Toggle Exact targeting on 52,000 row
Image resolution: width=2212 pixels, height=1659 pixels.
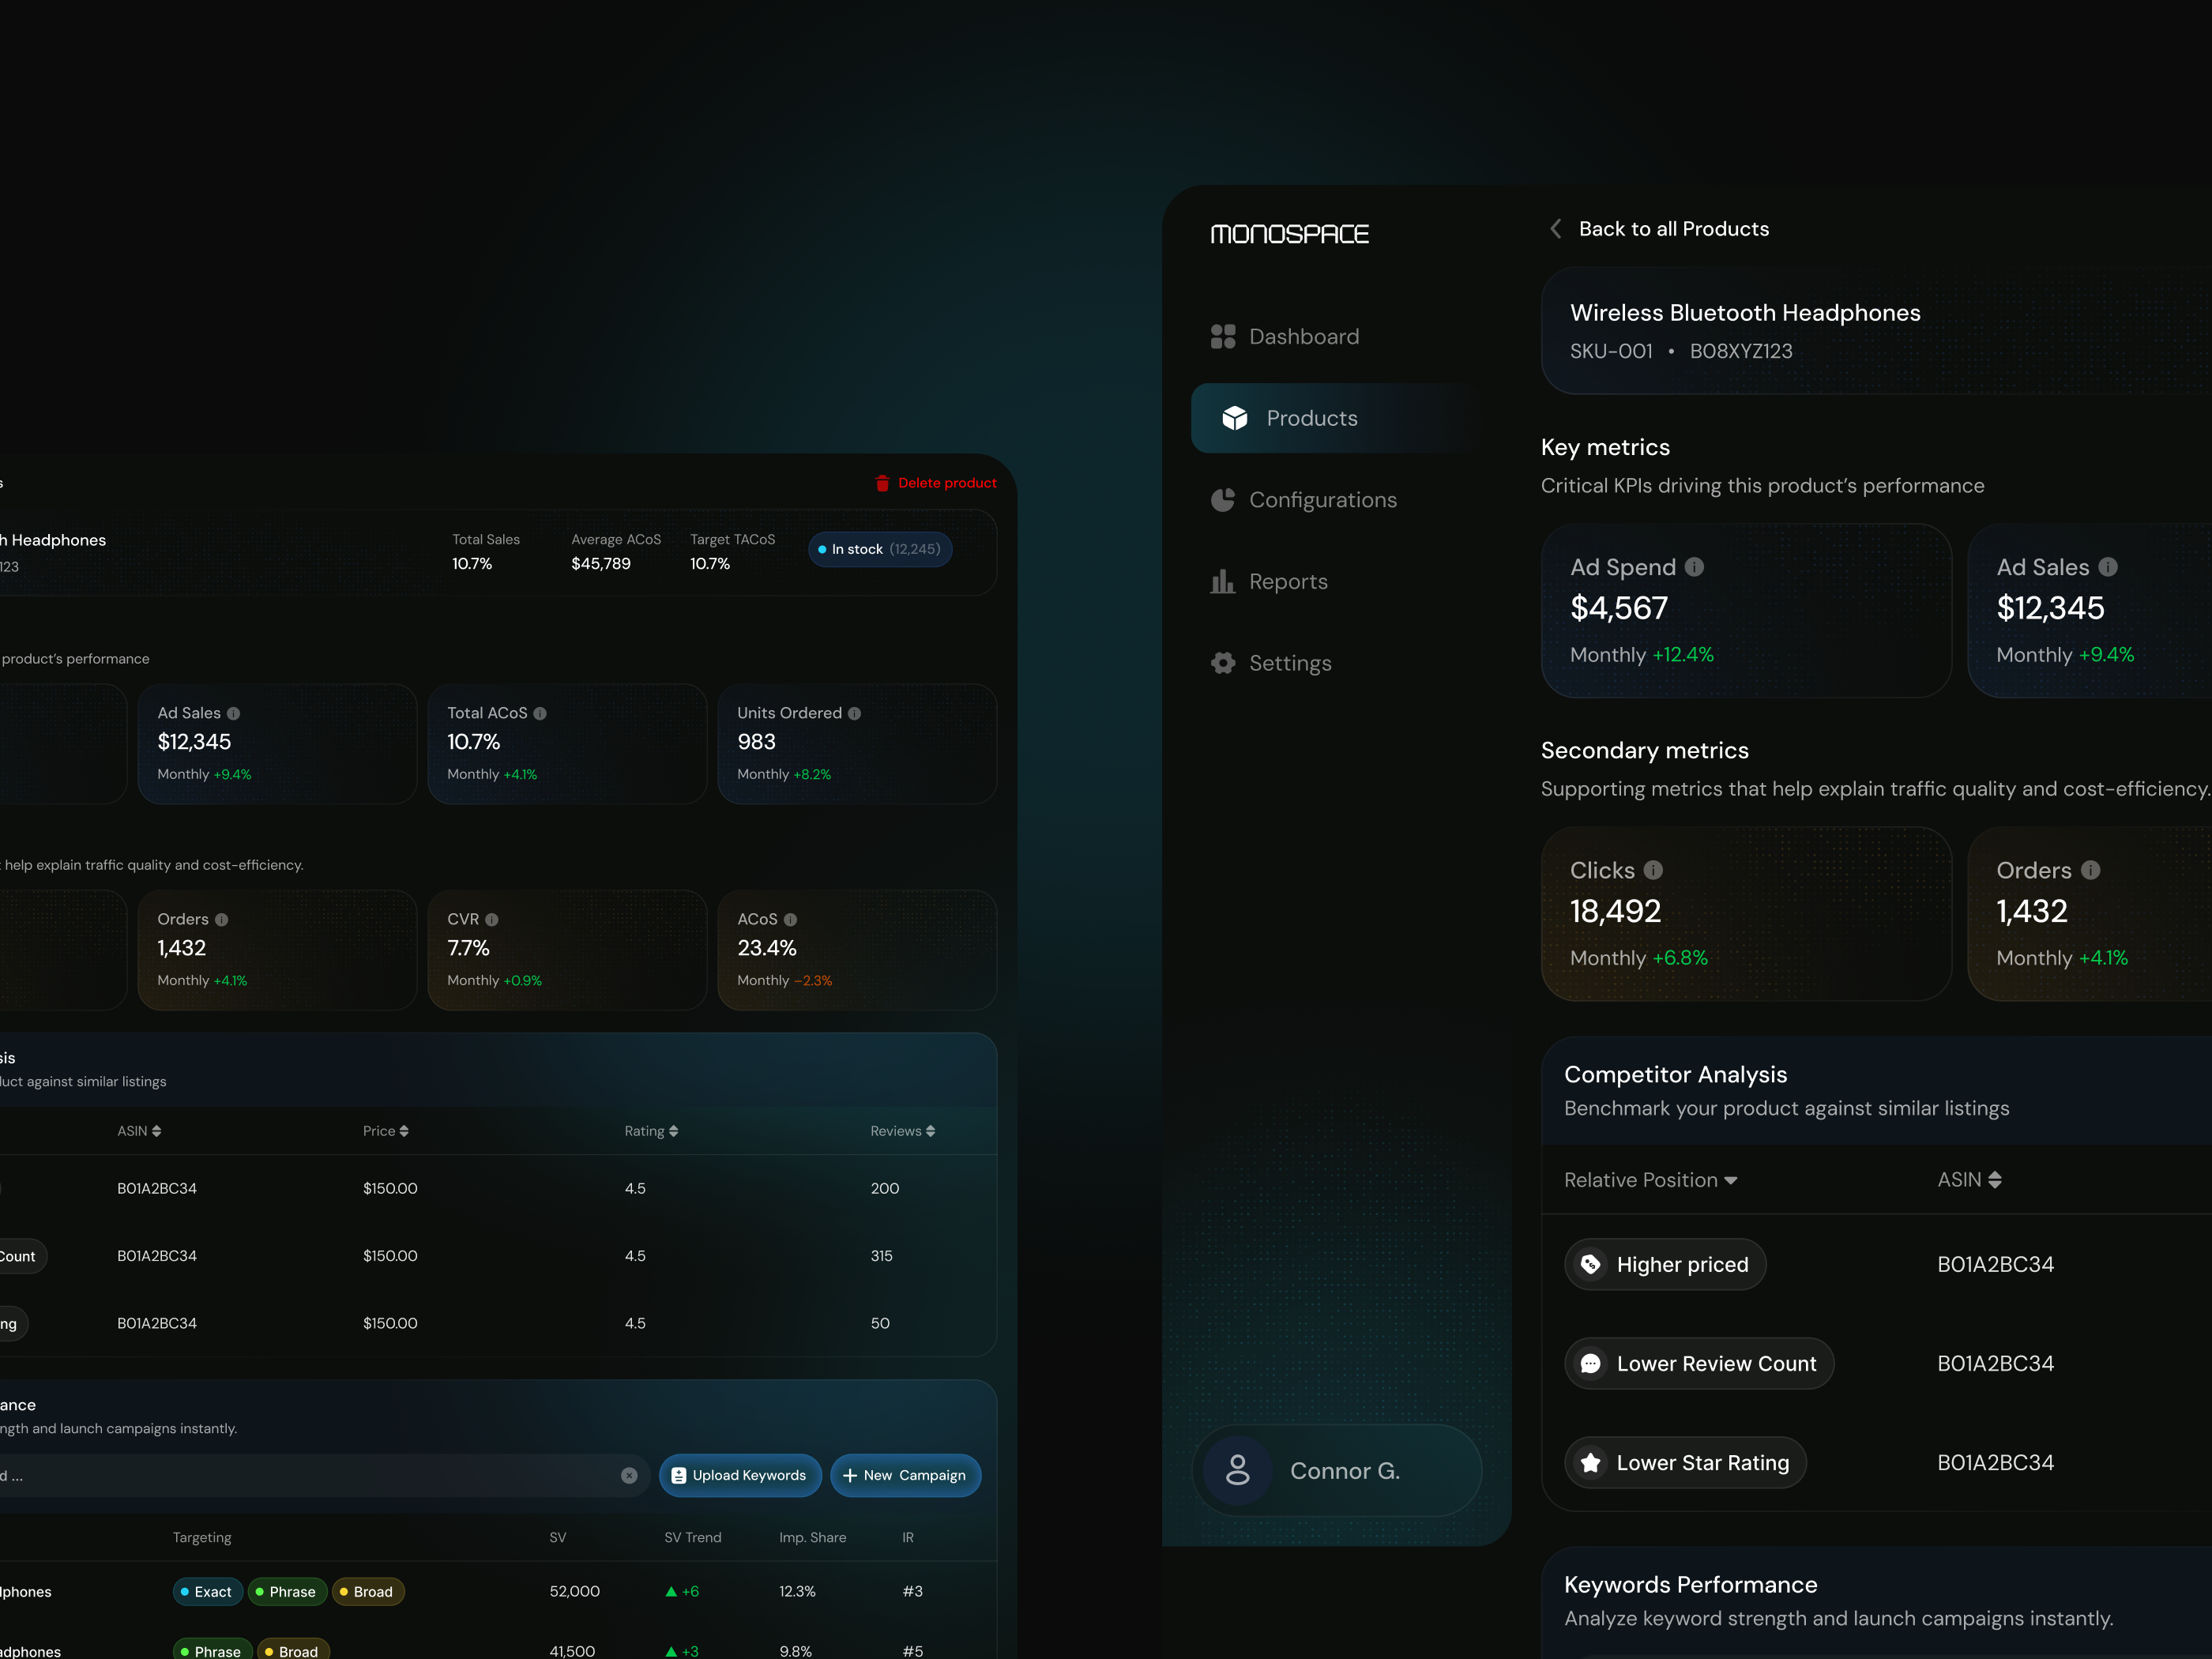click(x=207, y=1591)
